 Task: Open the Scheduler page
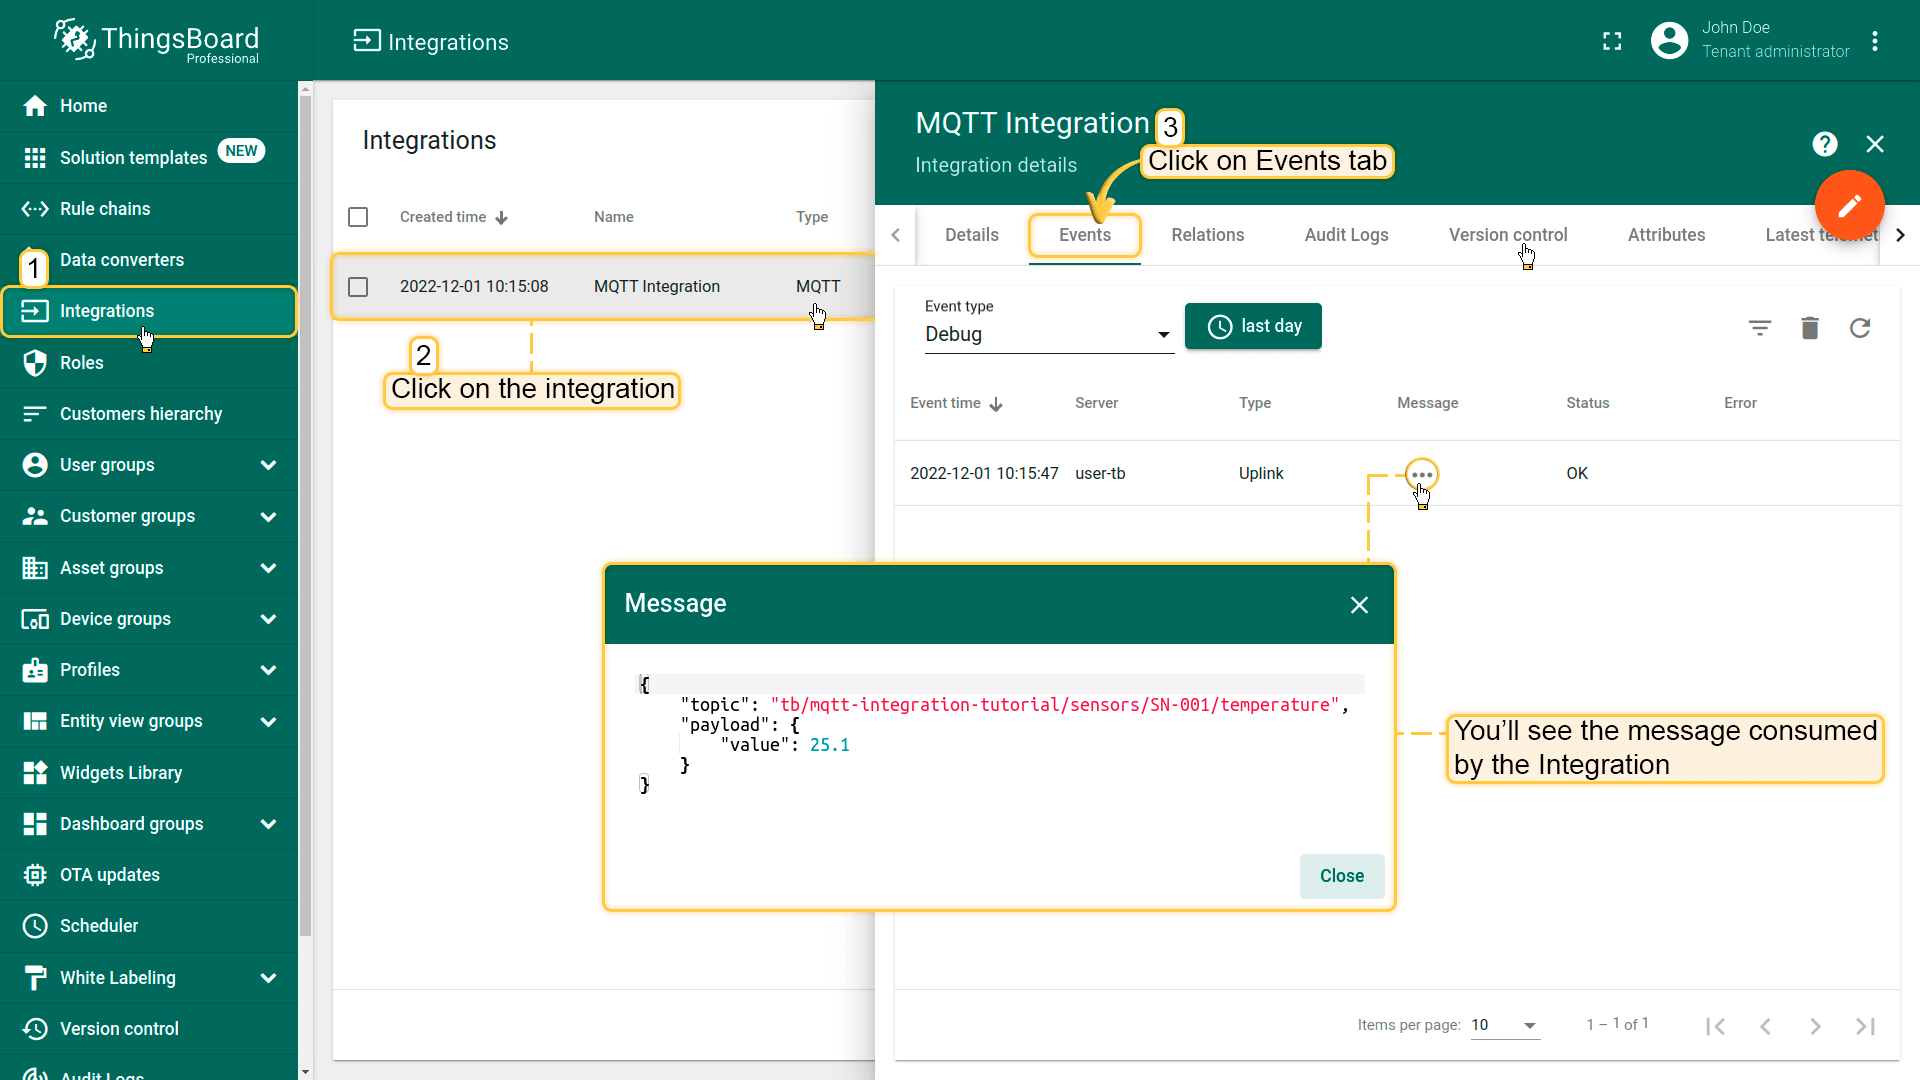[149, 926]
